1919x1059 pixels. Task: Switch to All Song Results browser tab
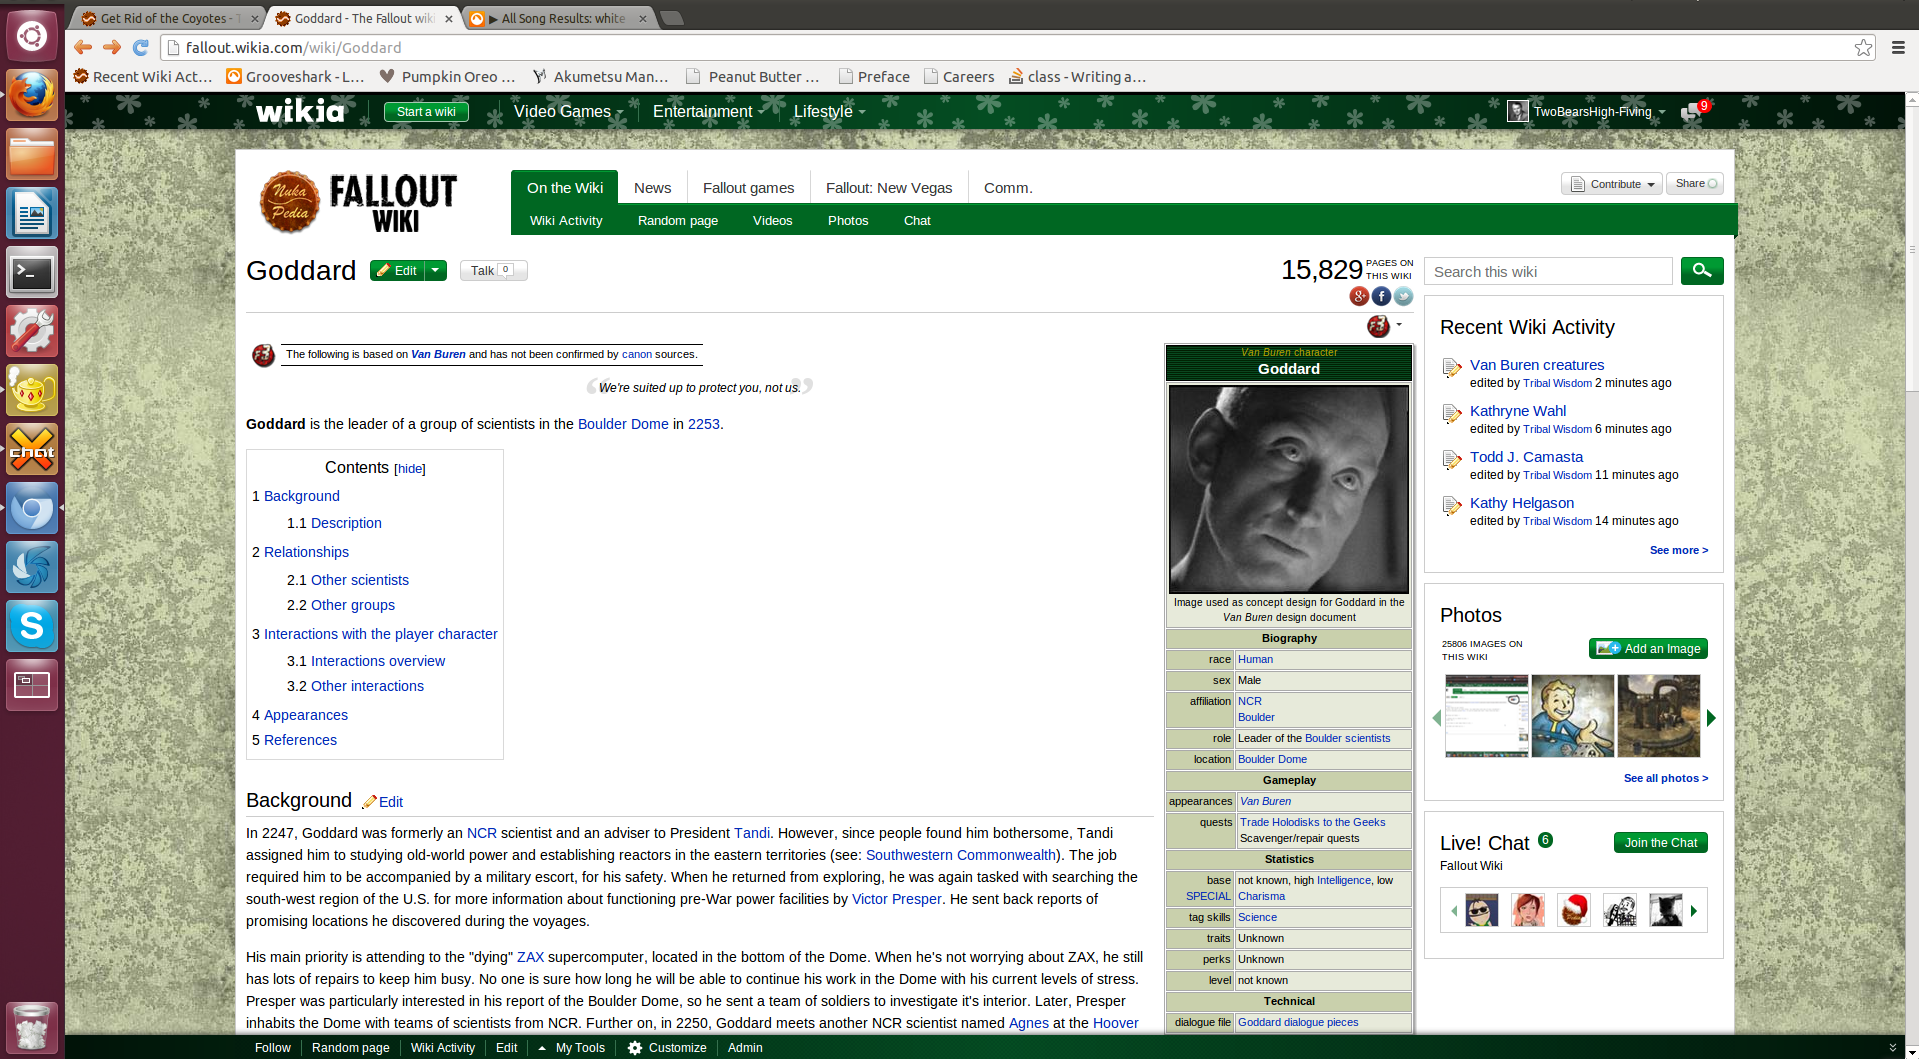560,18
